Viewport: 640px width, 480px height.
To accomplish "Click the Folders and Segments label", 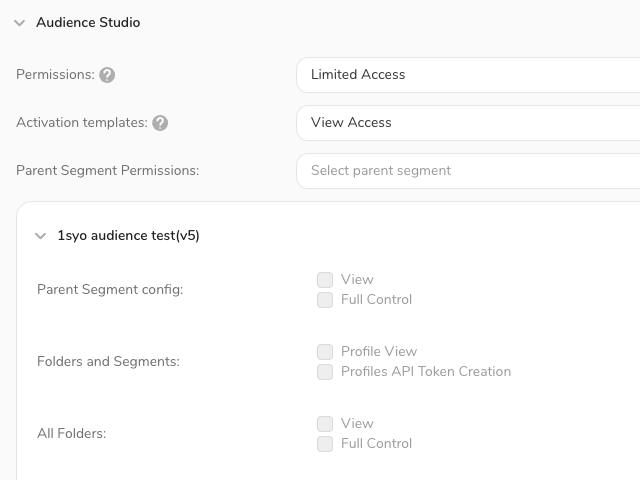I will 108,361.
